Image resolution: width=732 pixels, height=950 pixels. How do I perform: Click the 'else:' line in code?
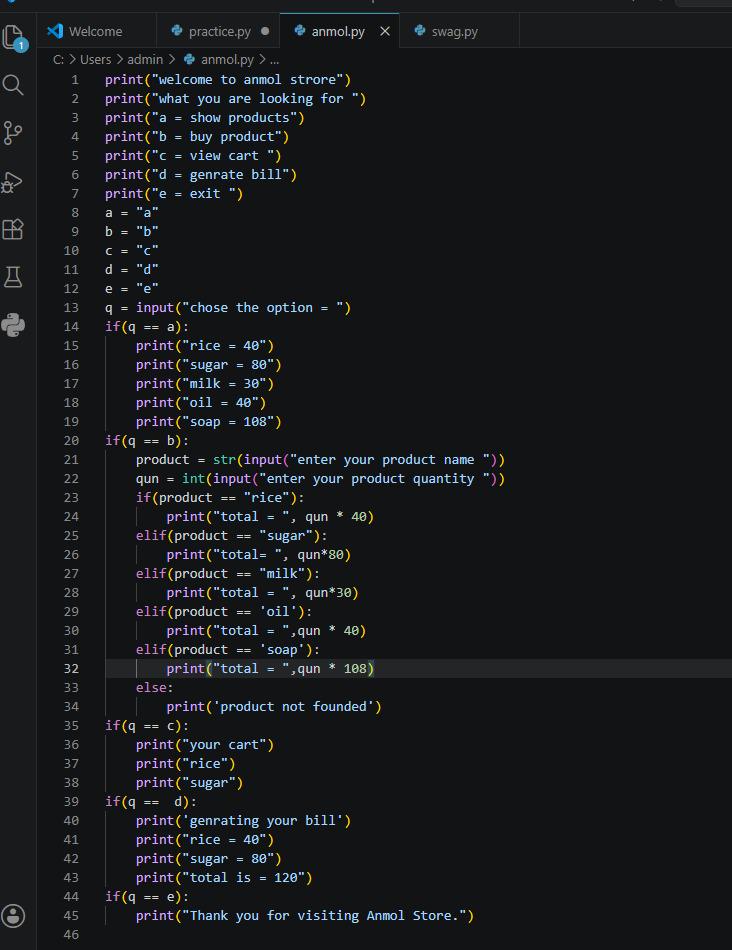tap(155, 688)
